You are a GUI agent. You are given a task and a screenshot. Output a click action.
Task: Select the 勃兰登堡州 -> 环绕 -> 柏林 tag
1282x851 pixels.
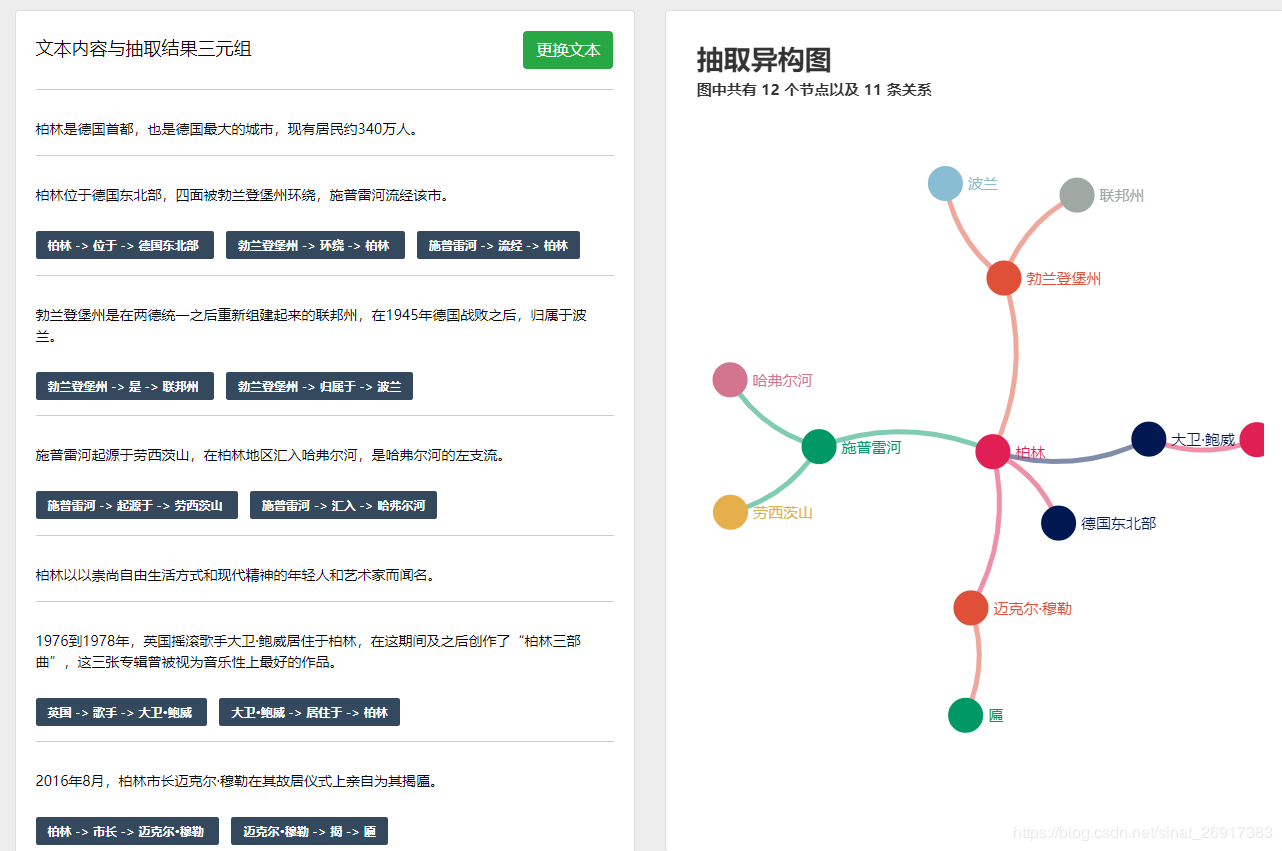coord(315,246)
